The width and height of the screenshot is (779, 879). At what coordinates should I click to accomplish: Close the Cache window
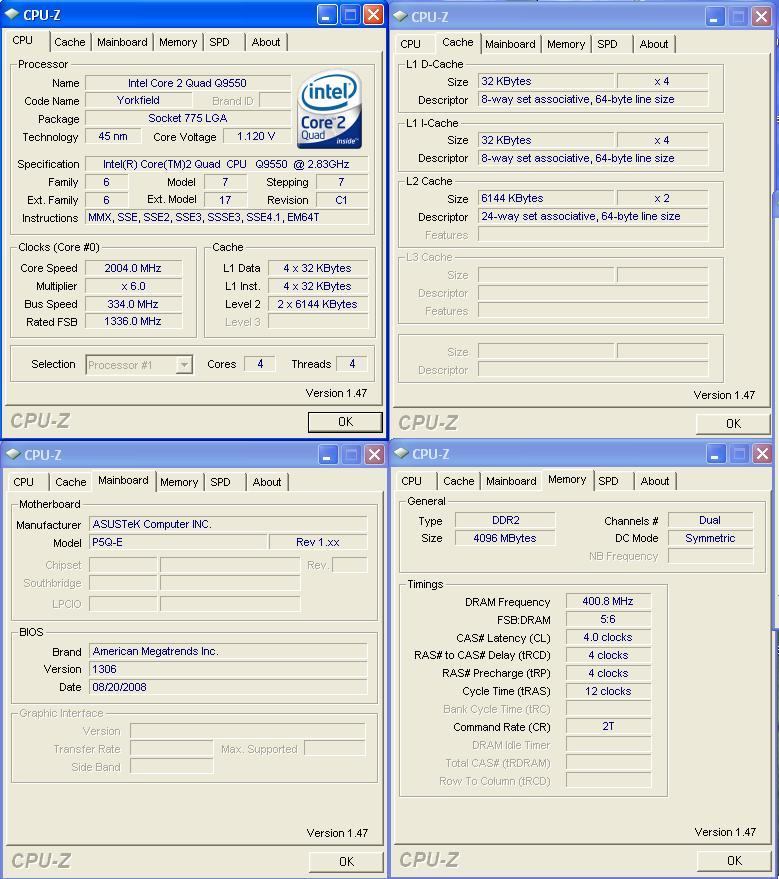tap(761, 16)
